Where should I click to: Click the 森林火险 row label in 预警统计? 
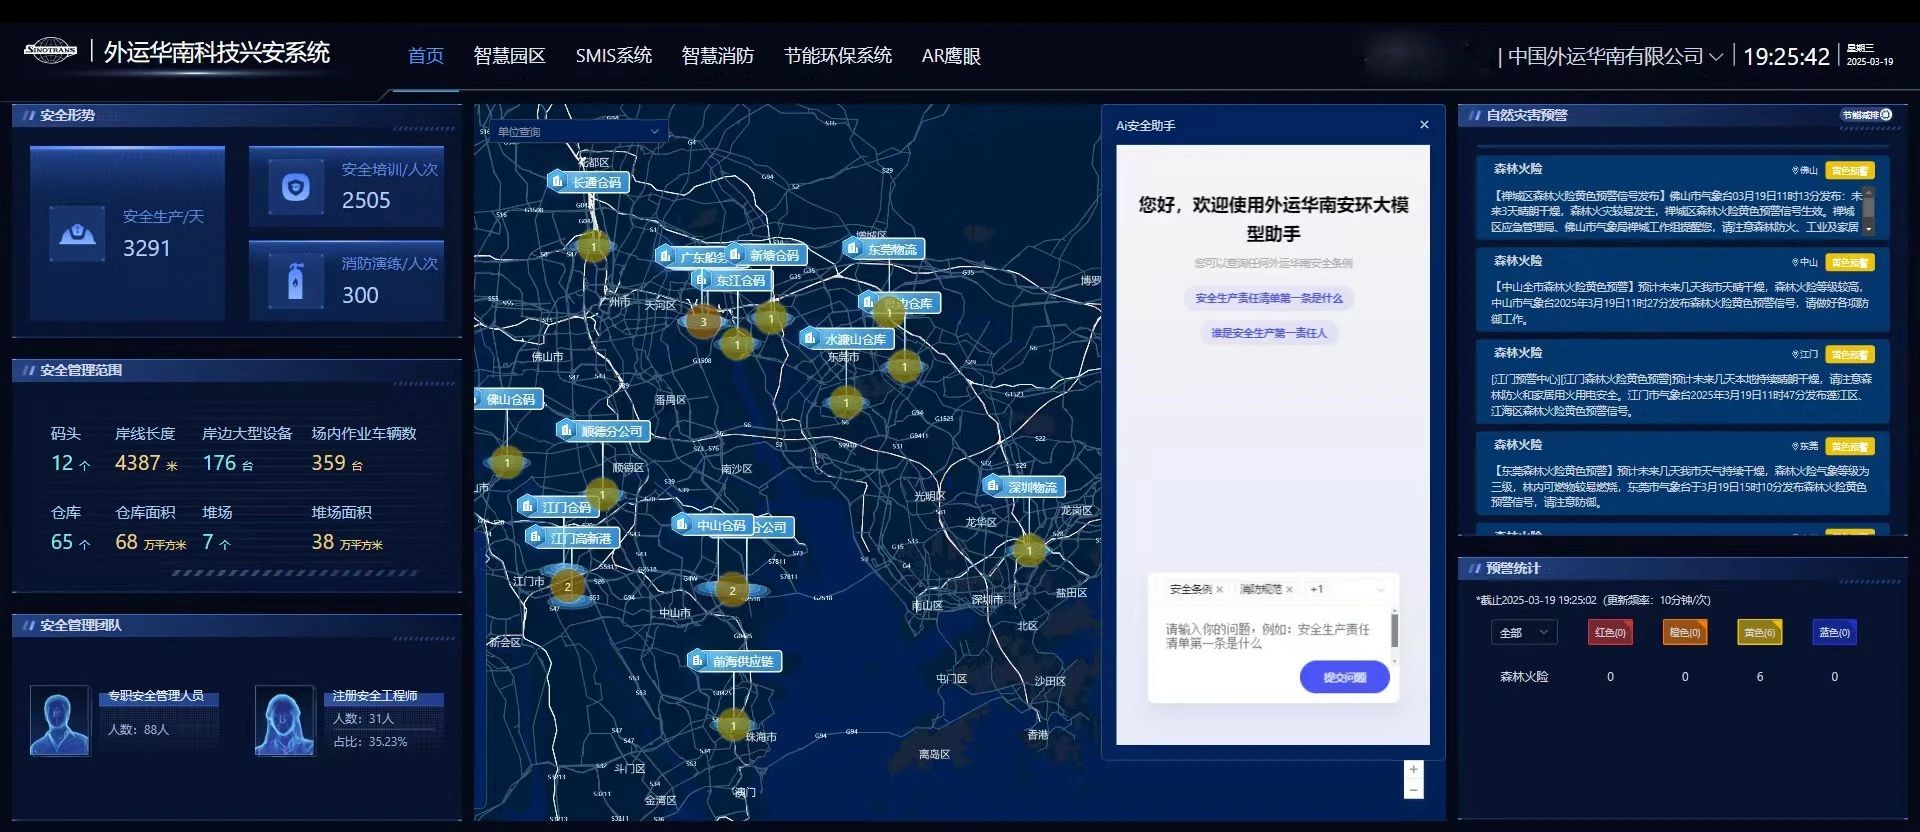pyautogui.click(x=1524, y=677)
